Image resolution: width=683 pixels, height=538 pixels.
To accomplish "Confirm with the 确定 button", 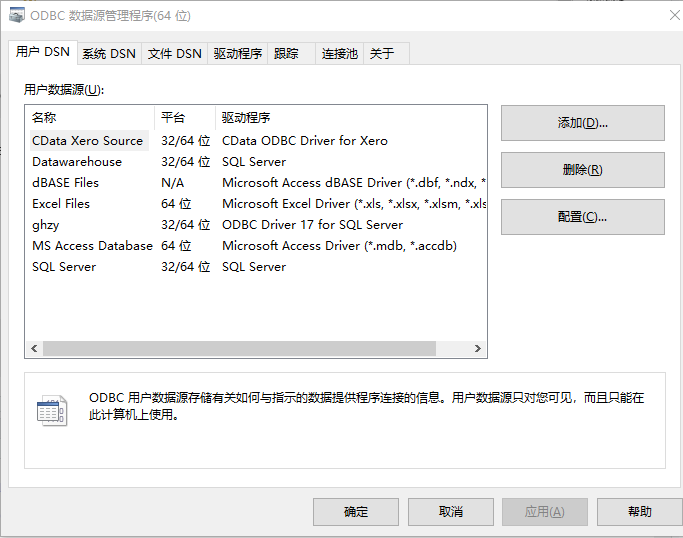I will 356,512.
